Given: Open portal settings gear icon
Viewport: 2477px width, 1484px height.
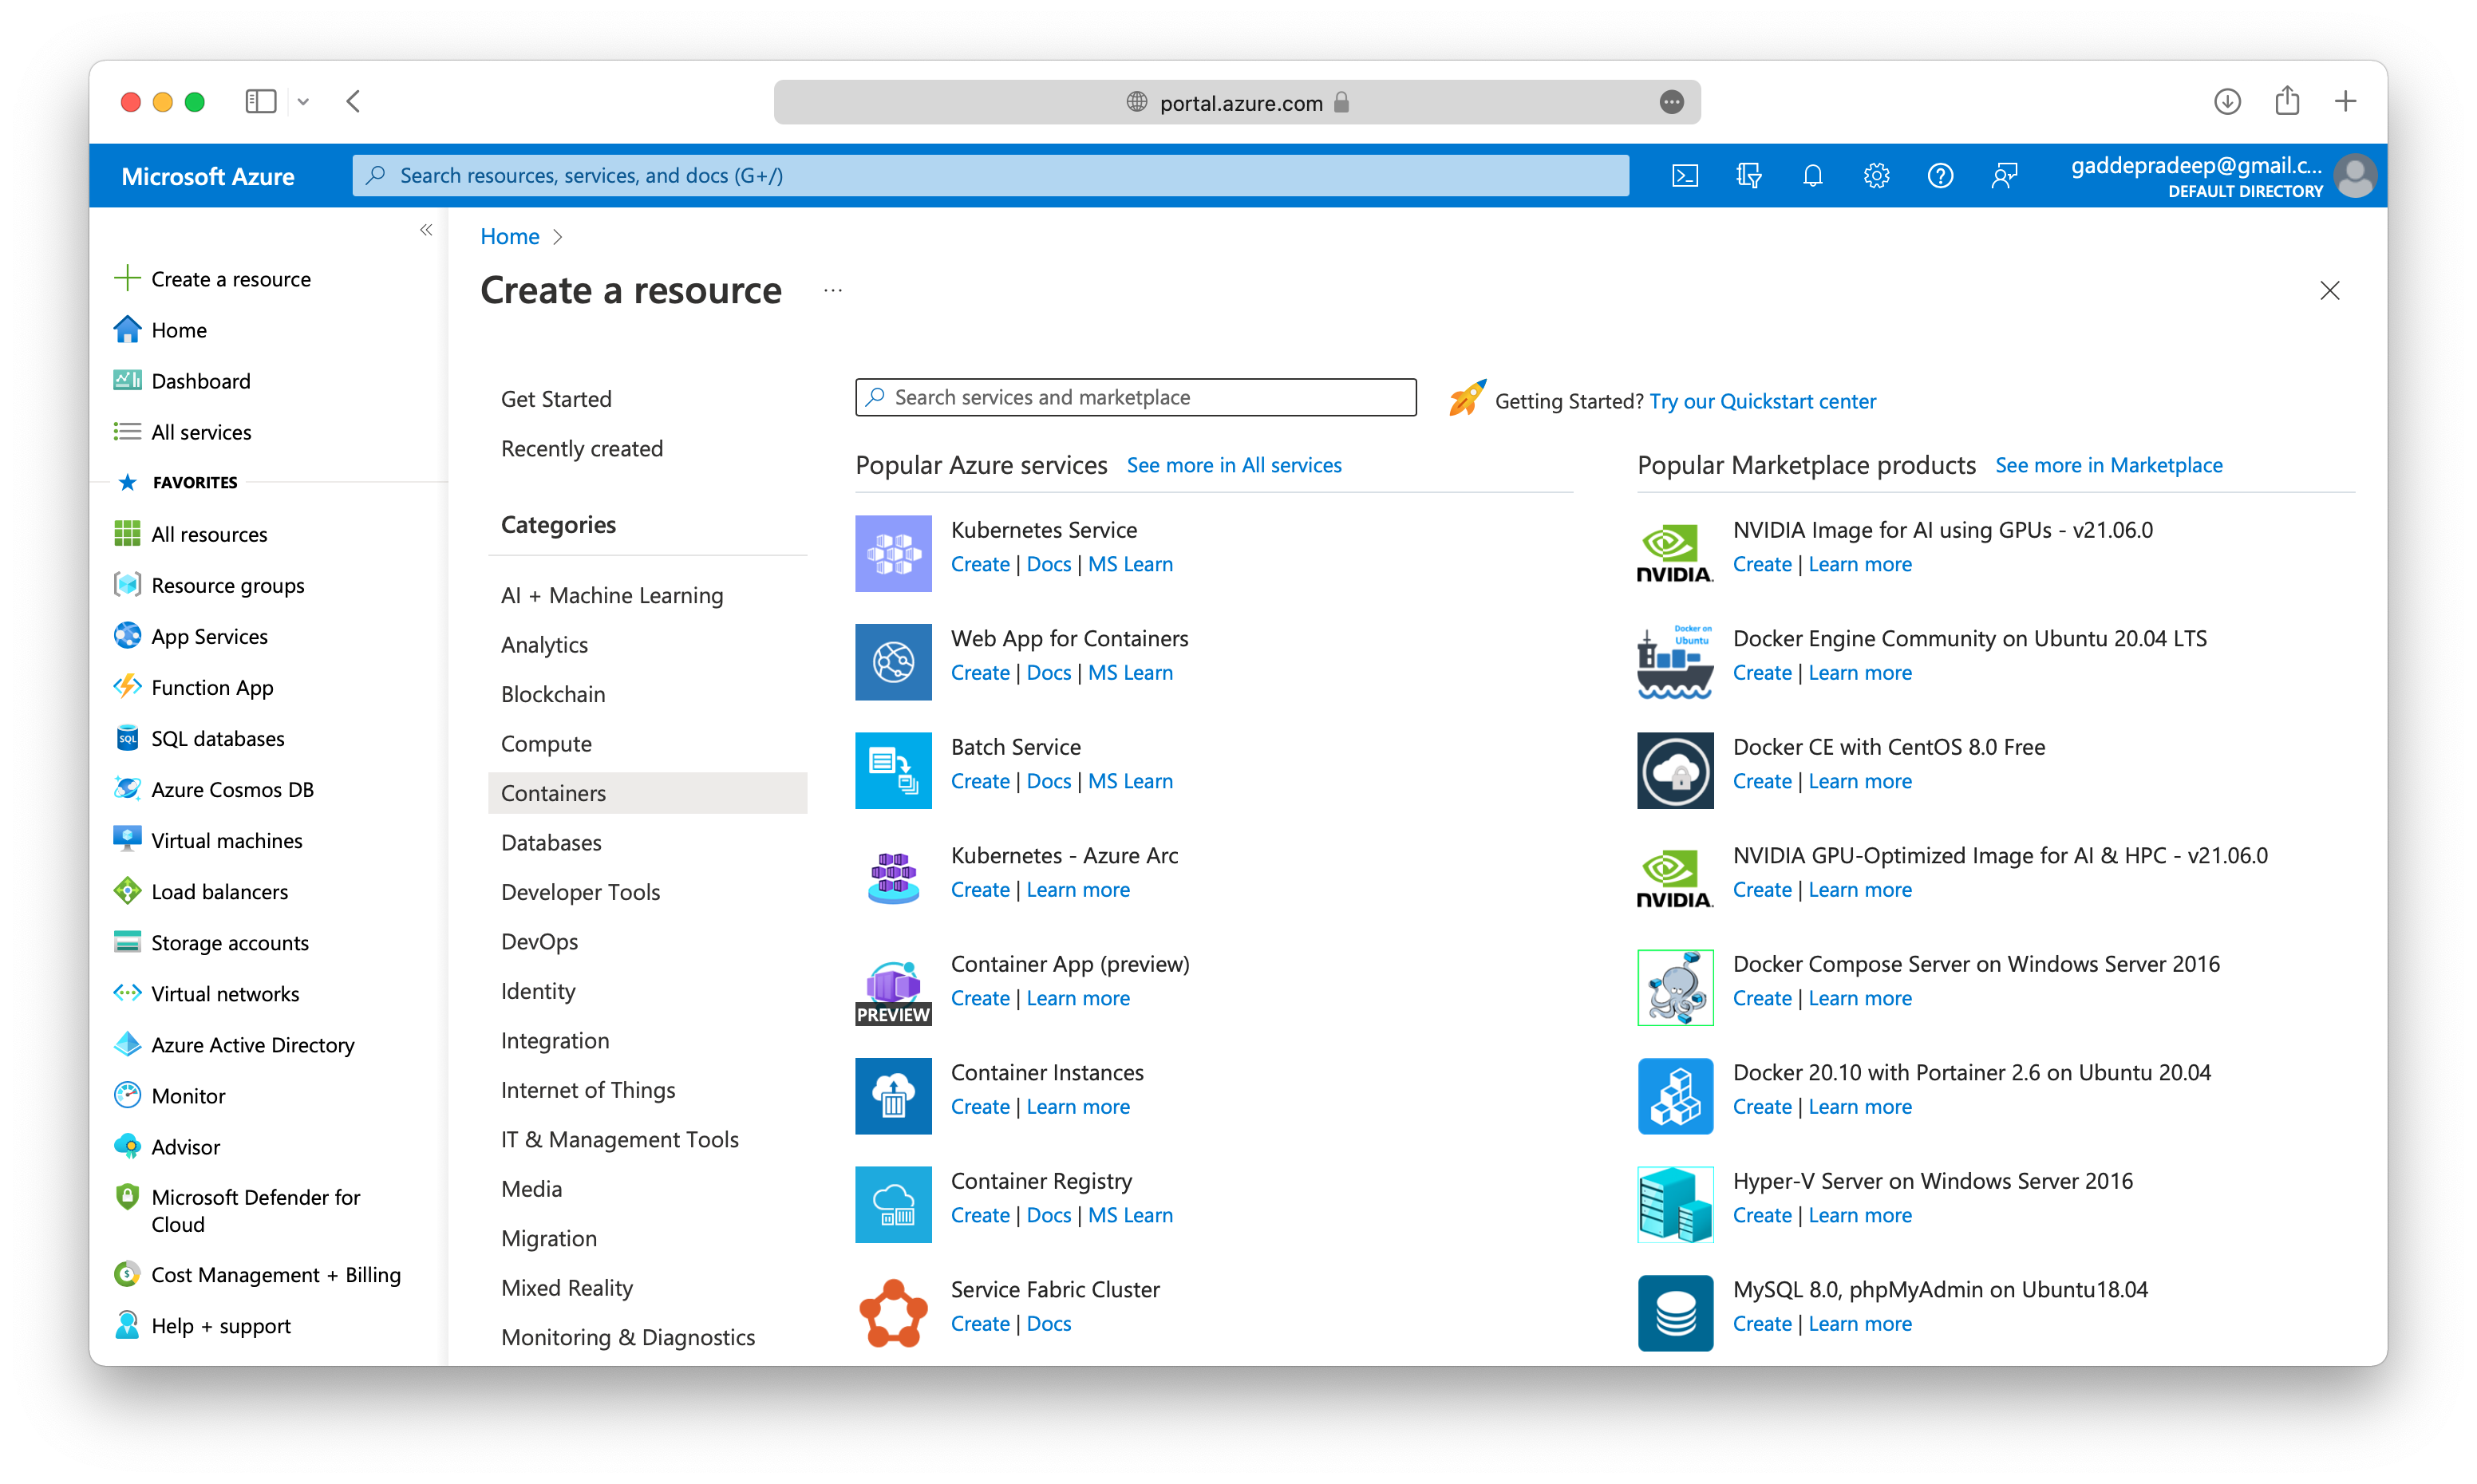Looking at the screenshot, I should [1876, 176].
